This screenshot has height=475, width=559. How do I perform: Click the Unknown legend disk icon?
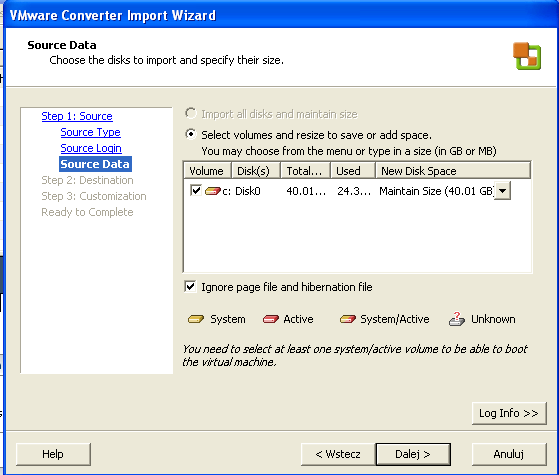click(457, 319)
